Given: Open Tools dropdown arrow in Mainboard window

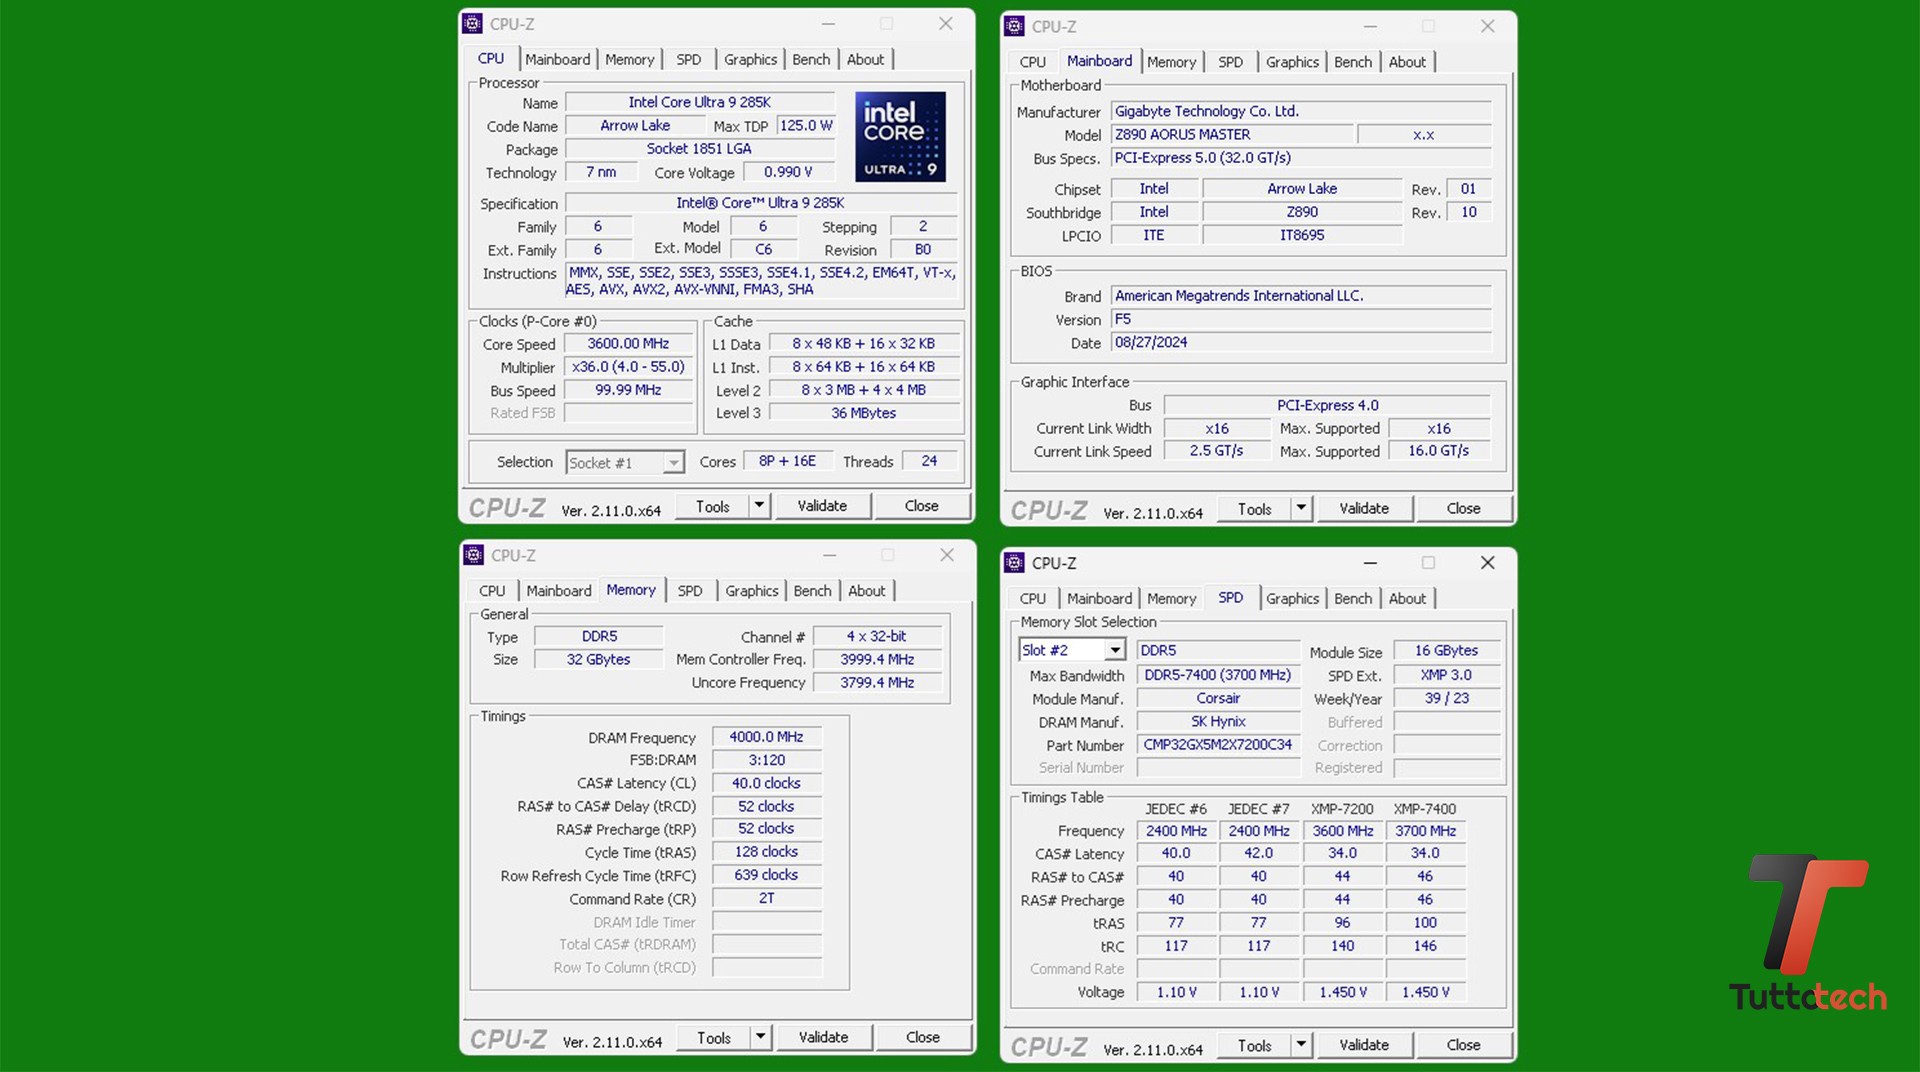Looking at the screenshot, I should [1301, 509].
